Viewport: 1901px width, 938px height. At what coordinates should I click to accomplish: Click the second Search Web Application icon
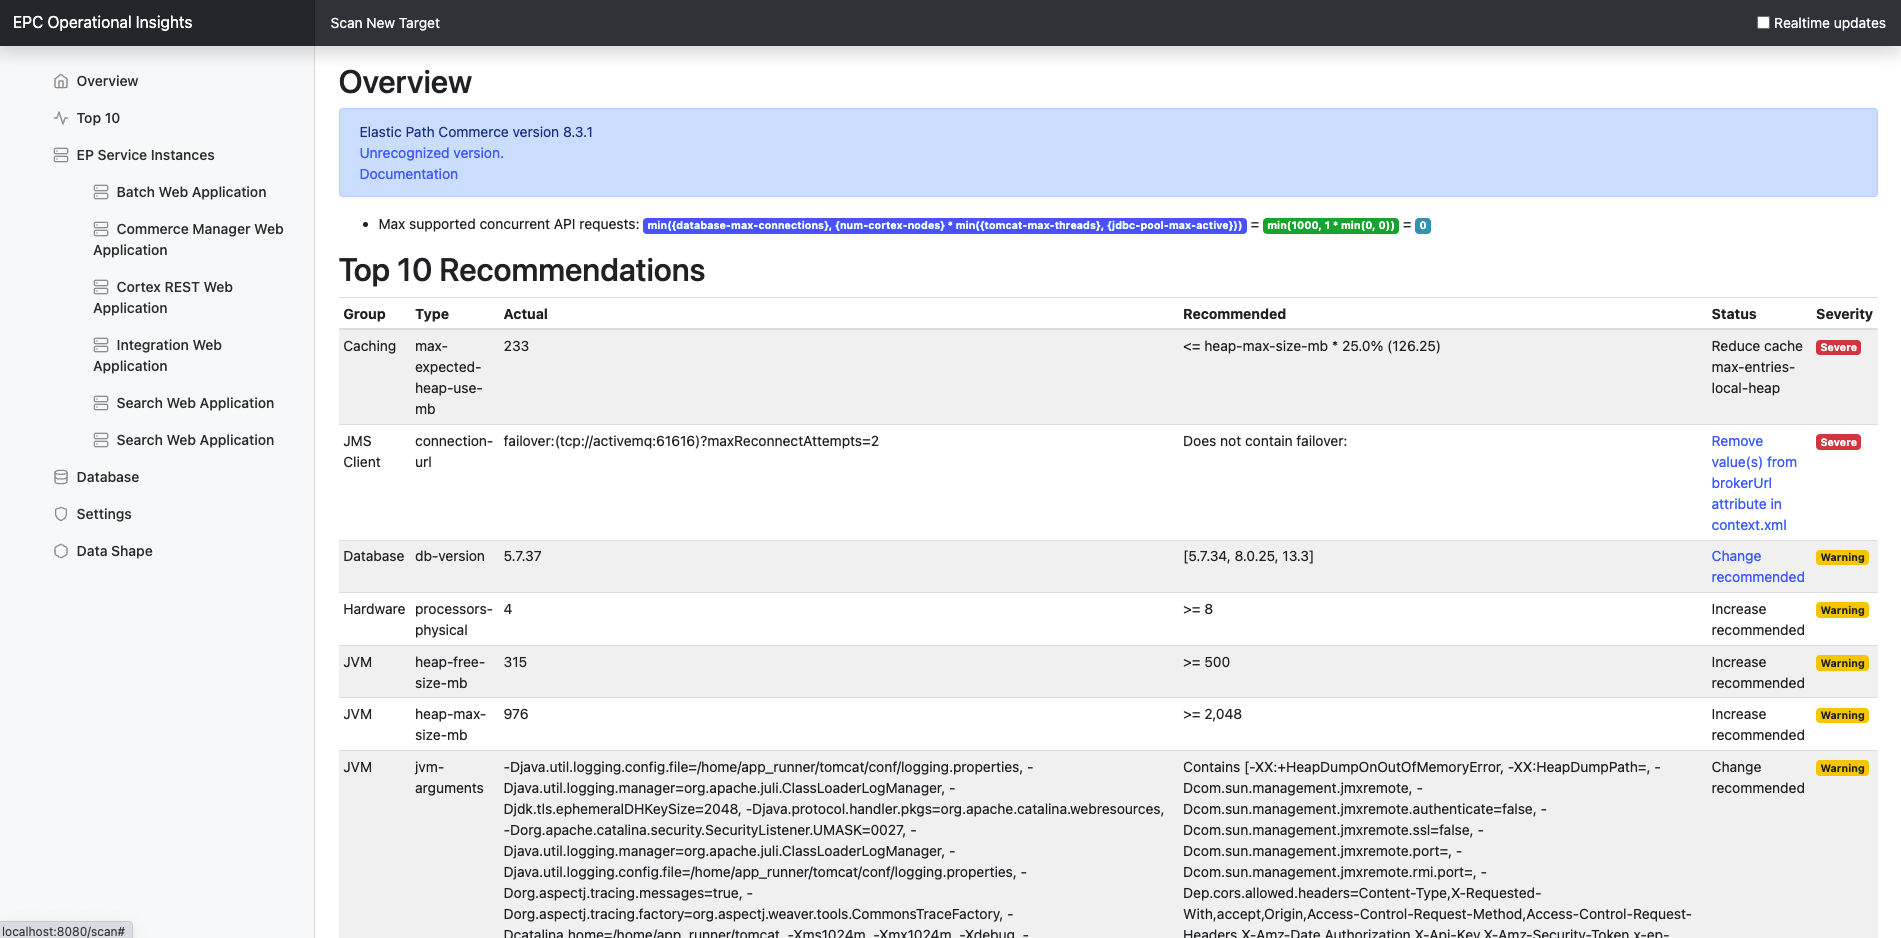(x=101, y=440)
